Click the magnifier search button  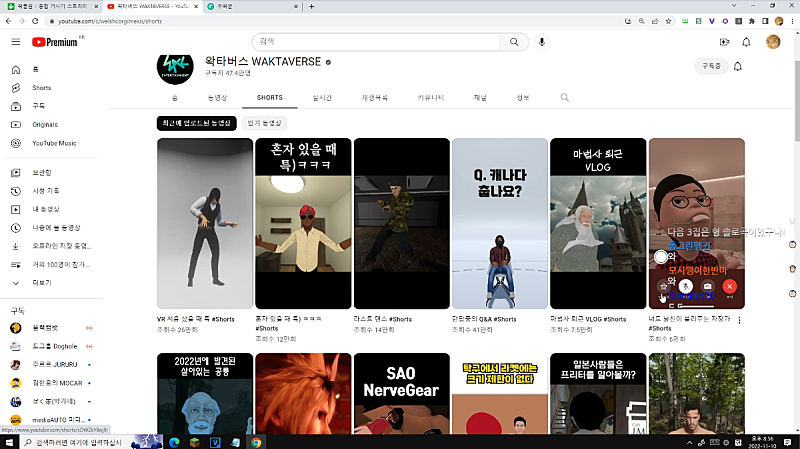tap(513, 42)
